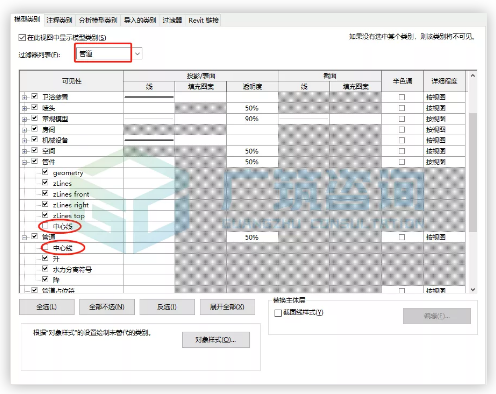496x394 pixels.
Task: Select the 模型类别 tab
Action: pos(27,19)
